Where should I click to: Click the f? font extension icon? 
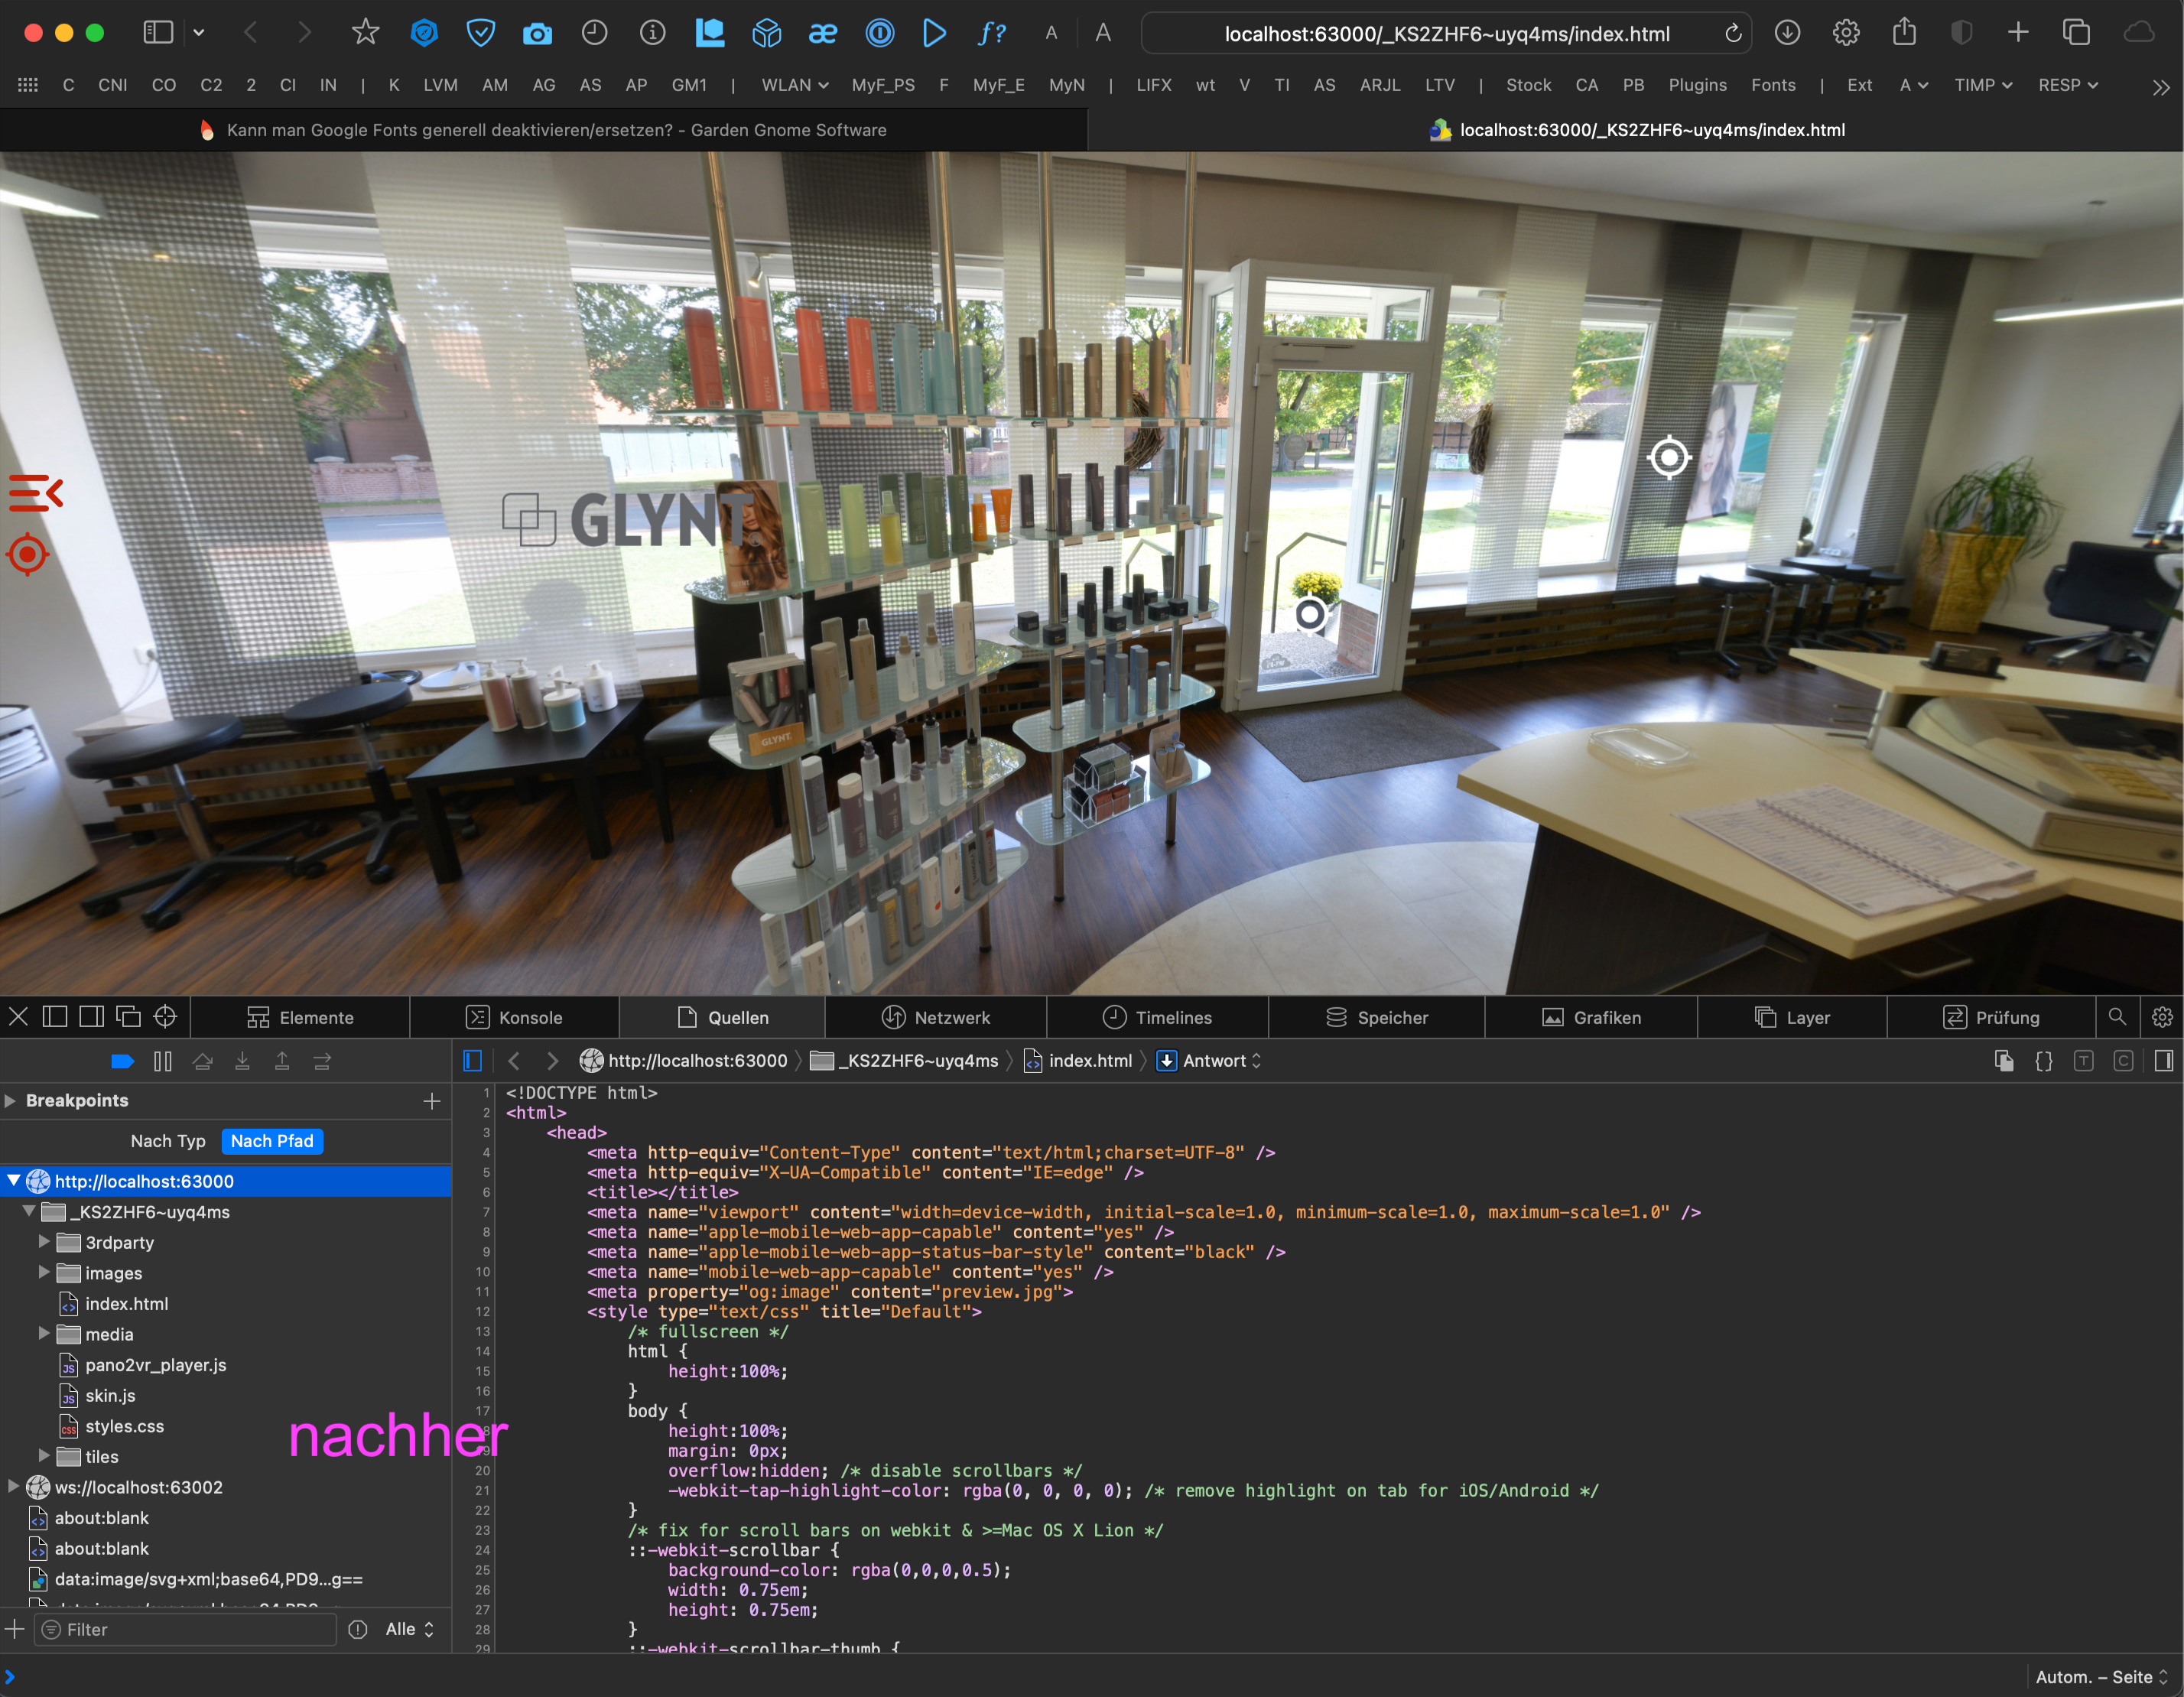tap(991, 33)
